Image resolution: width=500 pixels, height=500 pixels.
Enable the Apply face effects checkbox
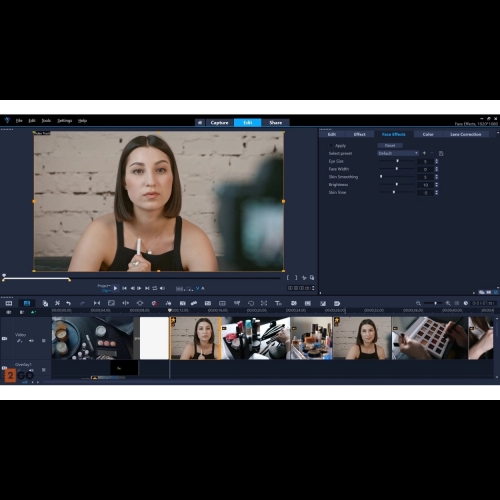tap(331, 145)
